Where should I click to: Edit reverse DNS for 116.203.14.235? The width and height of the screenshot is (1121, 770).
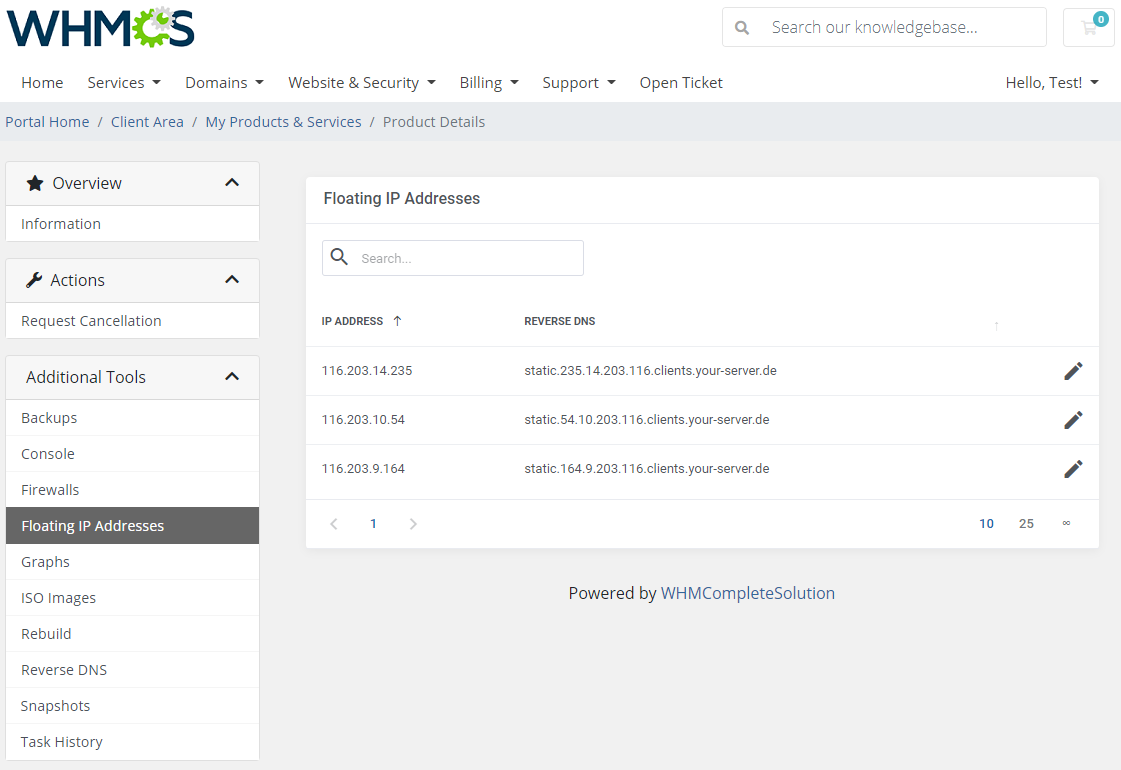pos(1073,371)
